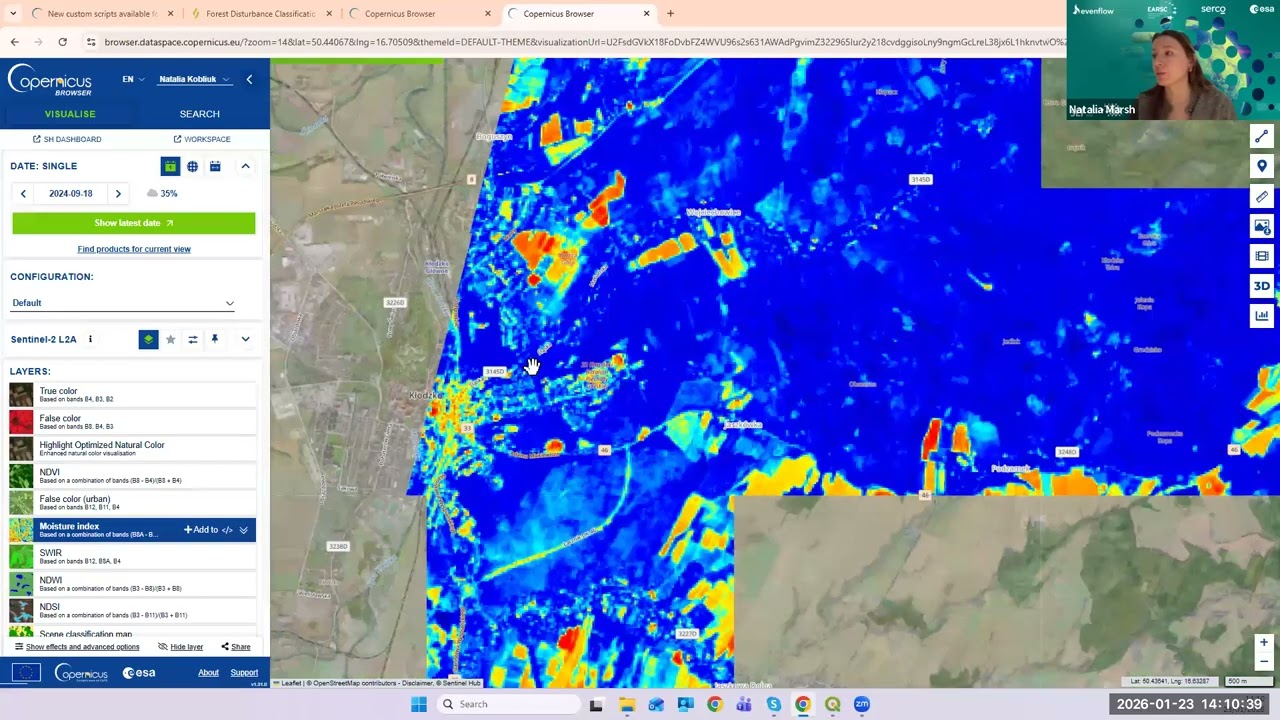
Task: Select the False color layer
Action: [132, 421]
